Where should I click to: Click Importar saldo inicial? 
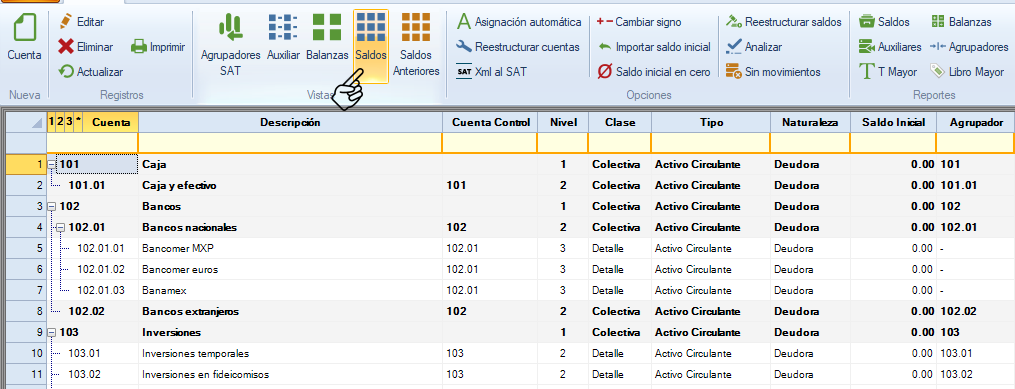click(x=654, y=47)
